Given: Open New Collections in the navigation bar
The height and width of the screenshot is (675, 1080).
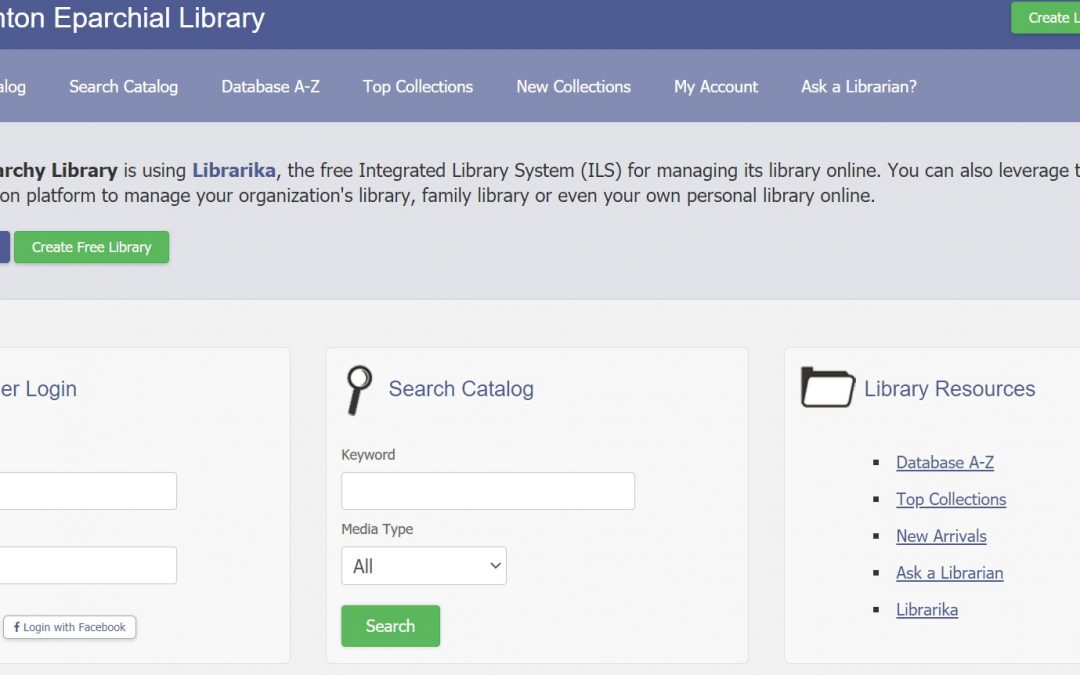Looking at the screenshot, I should tap(573, 86).
